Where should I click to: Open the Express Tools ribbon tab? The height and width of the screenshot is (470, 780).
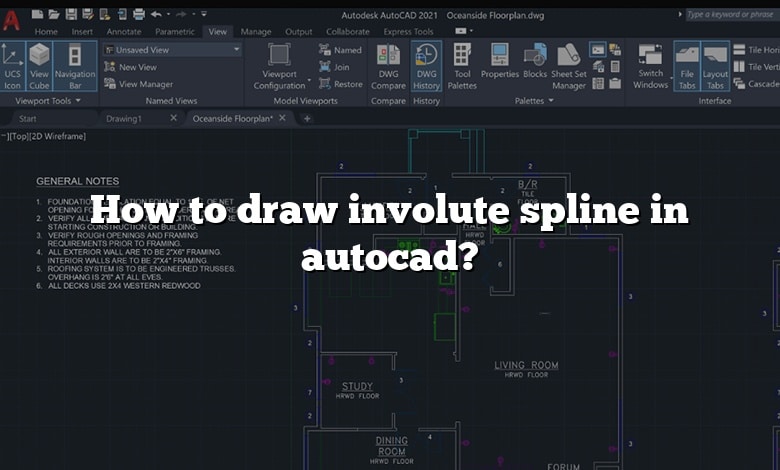pos(408,31)
